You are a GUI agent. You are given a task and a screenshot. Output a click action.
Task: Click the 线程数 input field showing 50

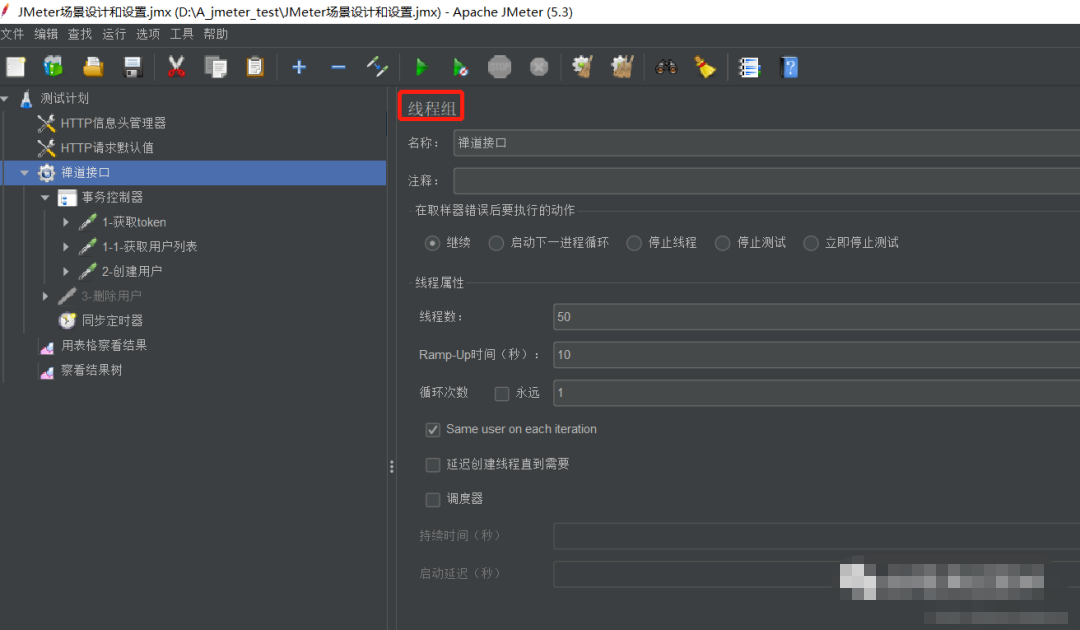(700, 317)
